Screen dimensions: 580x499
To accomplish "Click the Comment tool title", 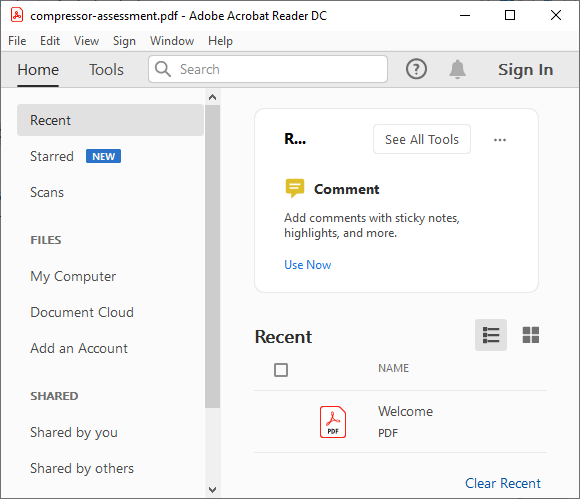I will coord(347,189).
